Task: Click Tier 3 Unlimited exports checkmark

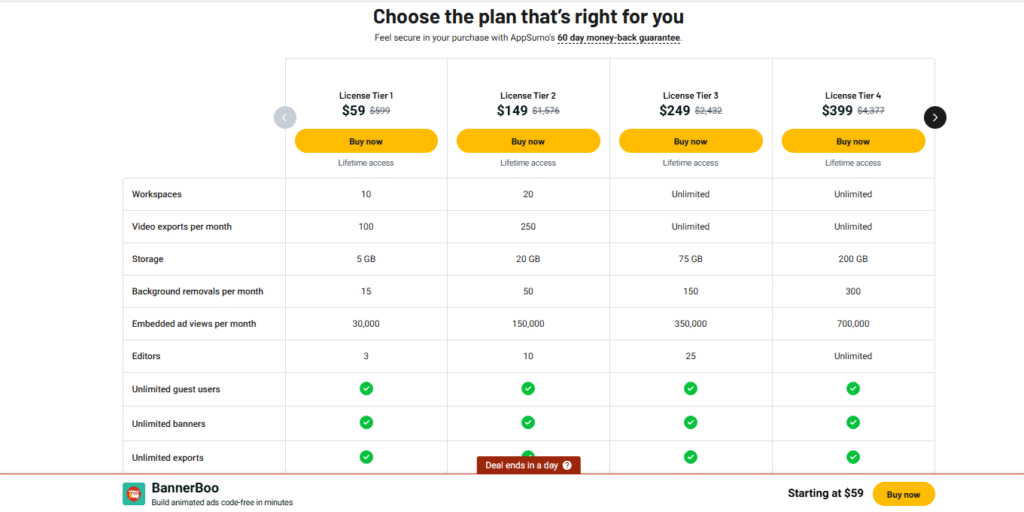Action: point(690,456)
